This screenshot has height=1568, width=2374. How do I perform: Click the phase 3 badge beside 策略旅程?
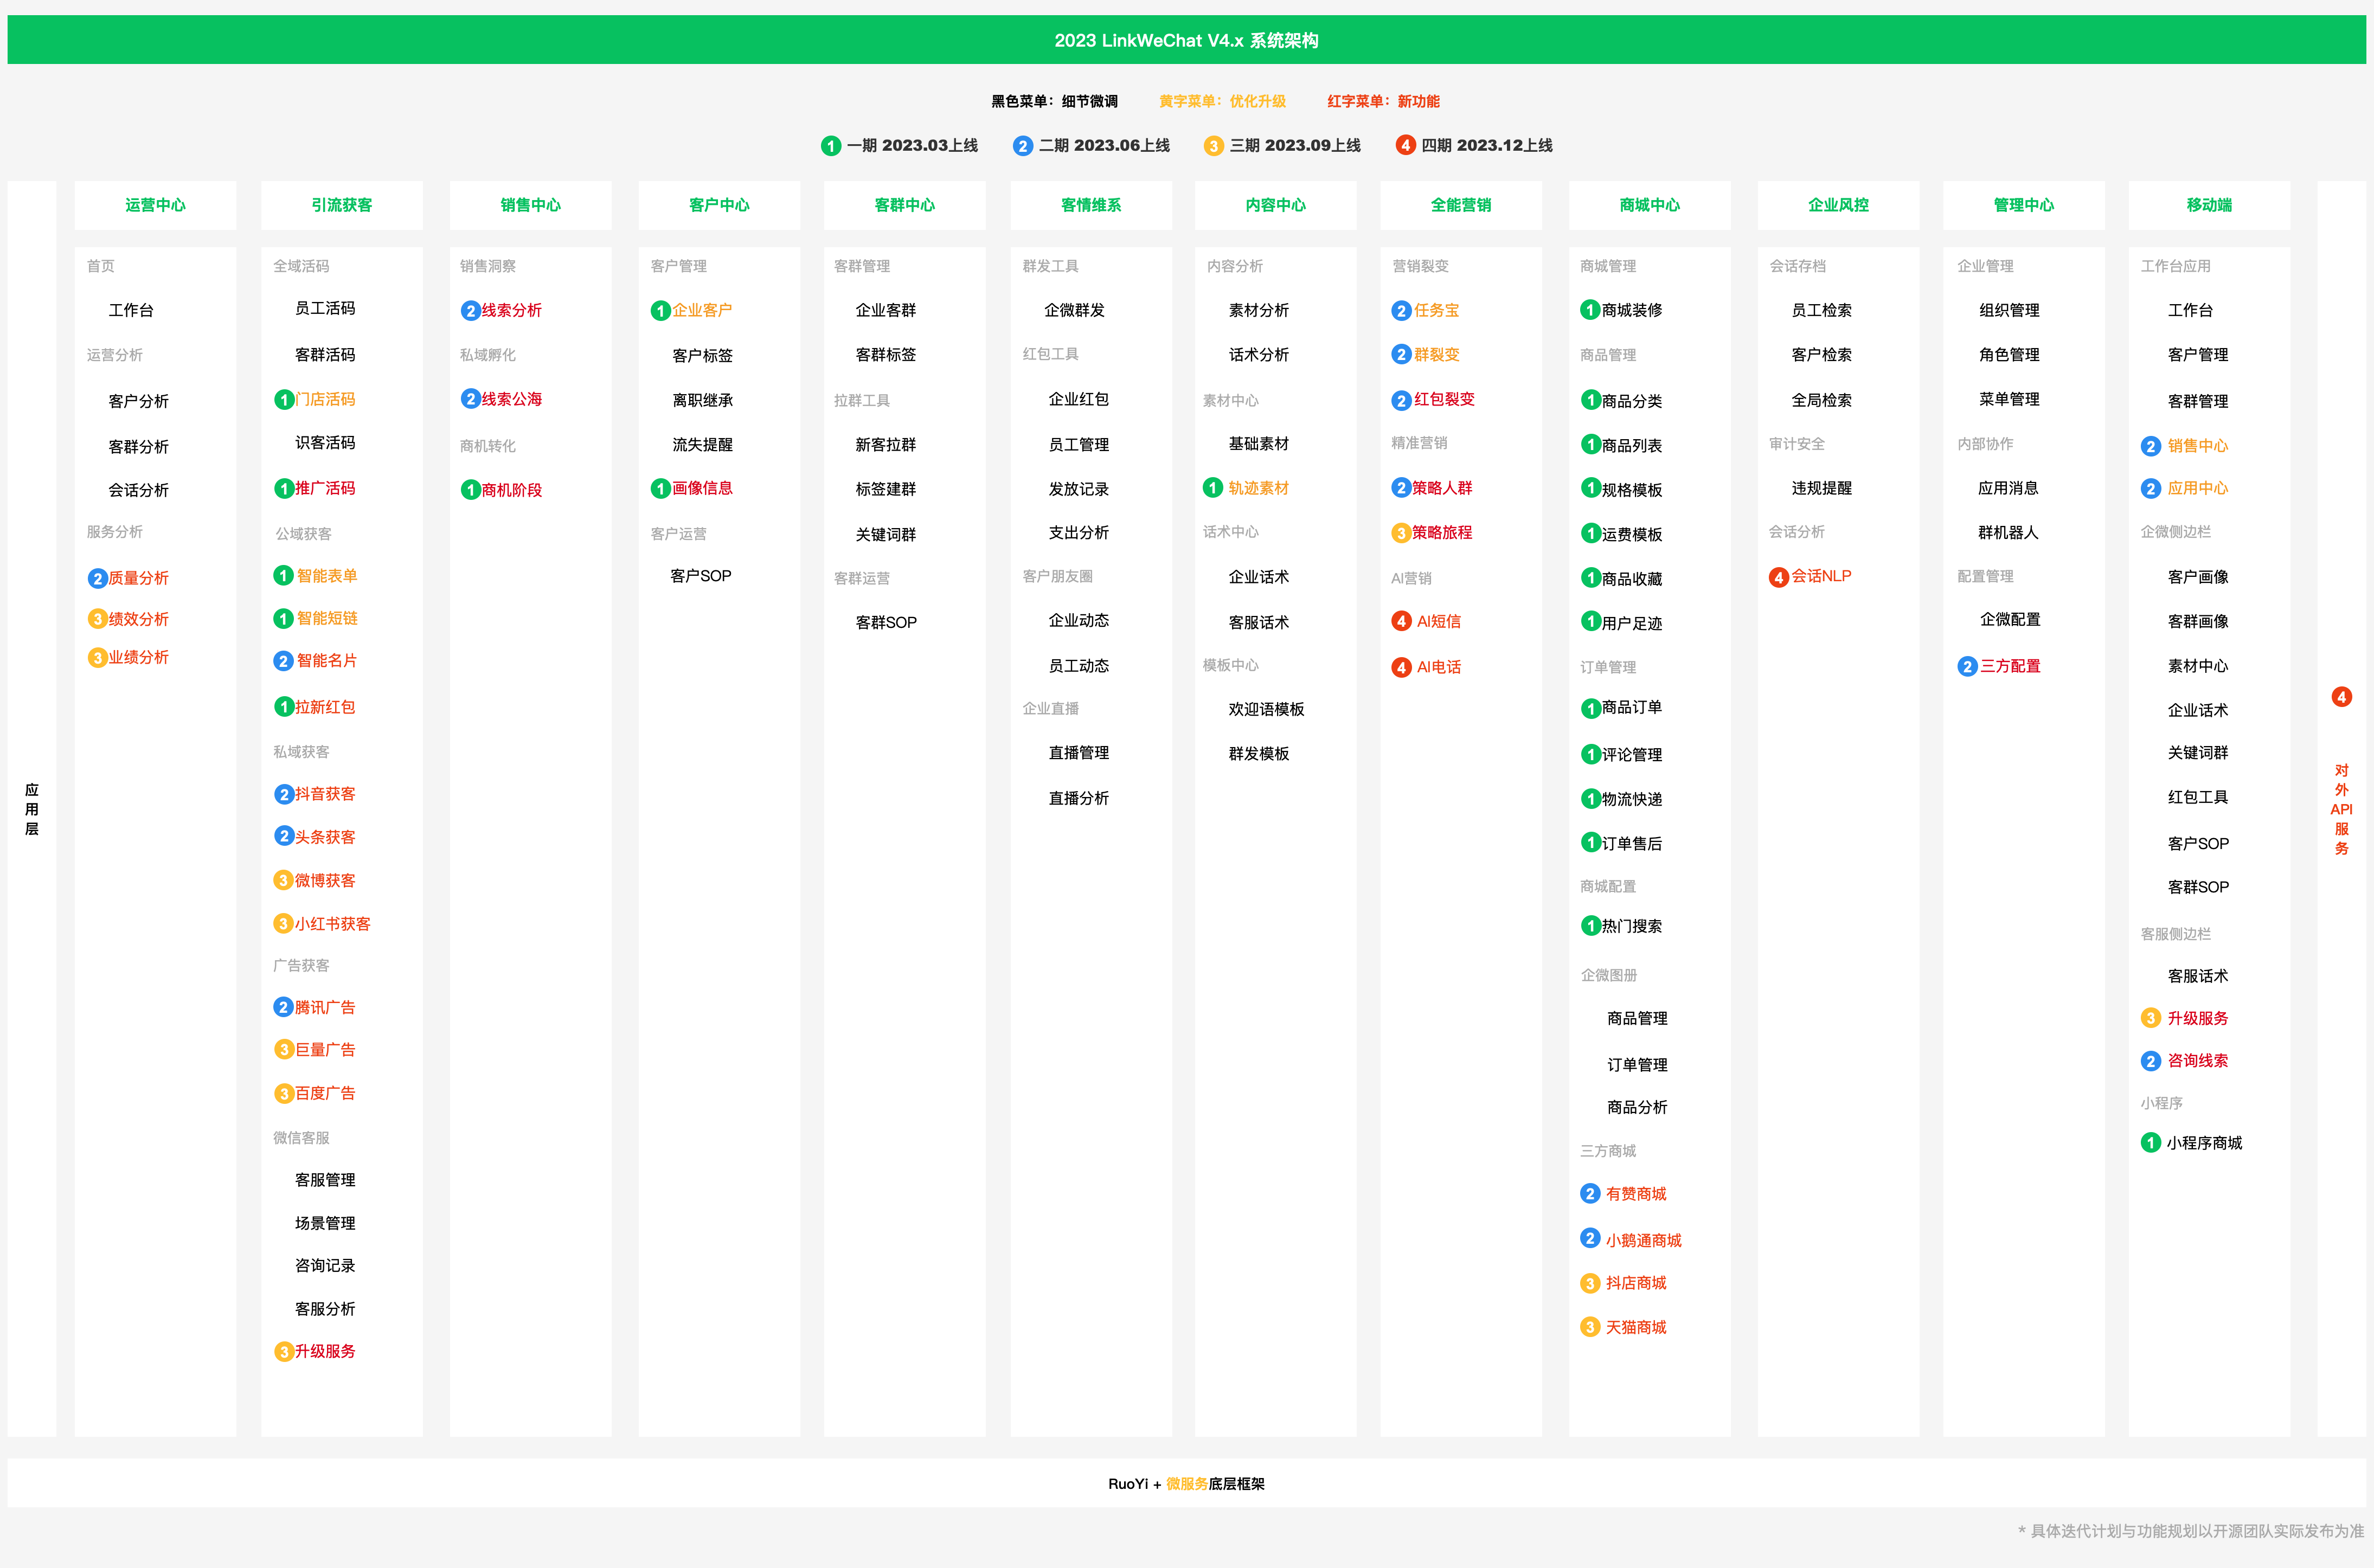[1401, 533]
